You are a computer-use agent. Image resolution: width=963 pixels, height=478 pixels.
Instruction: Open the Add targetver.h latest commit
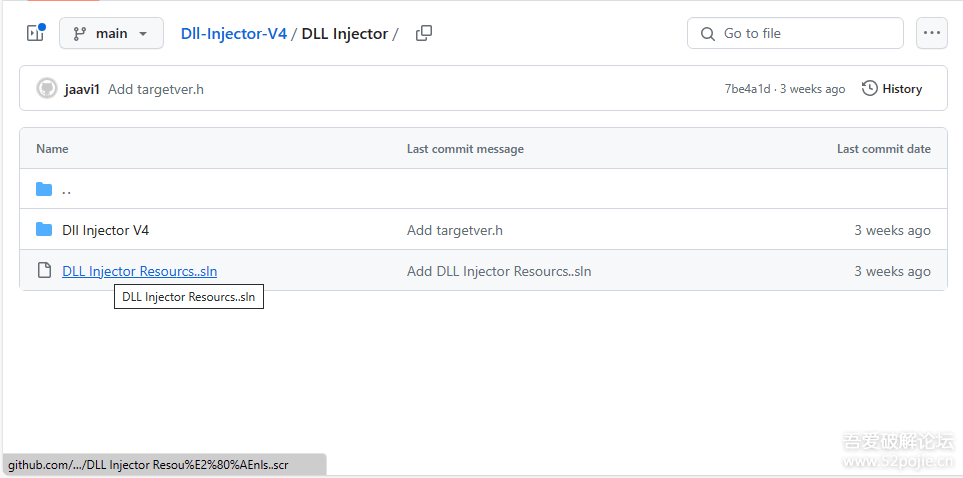point(156,89)
